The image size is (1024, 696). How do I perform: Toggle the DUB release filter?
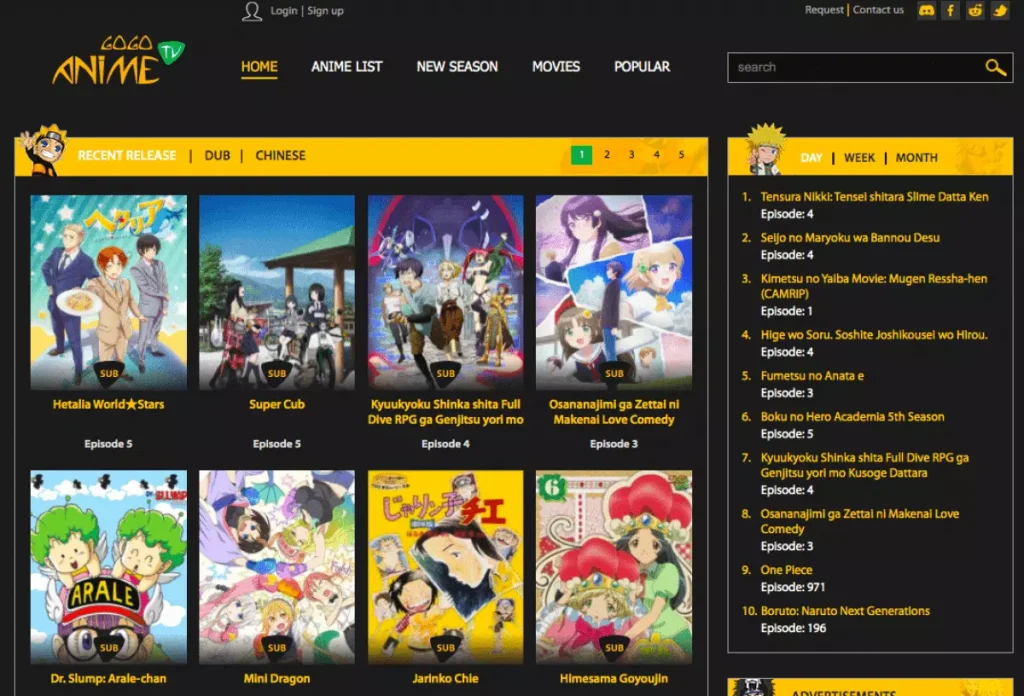[x=215, y=155]
